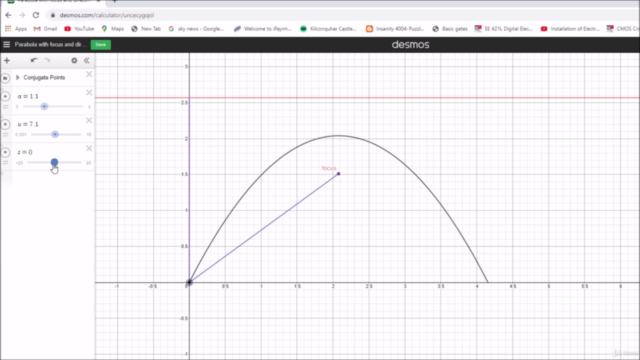Open the Gmail bookmark
The width and height of the screenshot is (640, 360).
45,29
